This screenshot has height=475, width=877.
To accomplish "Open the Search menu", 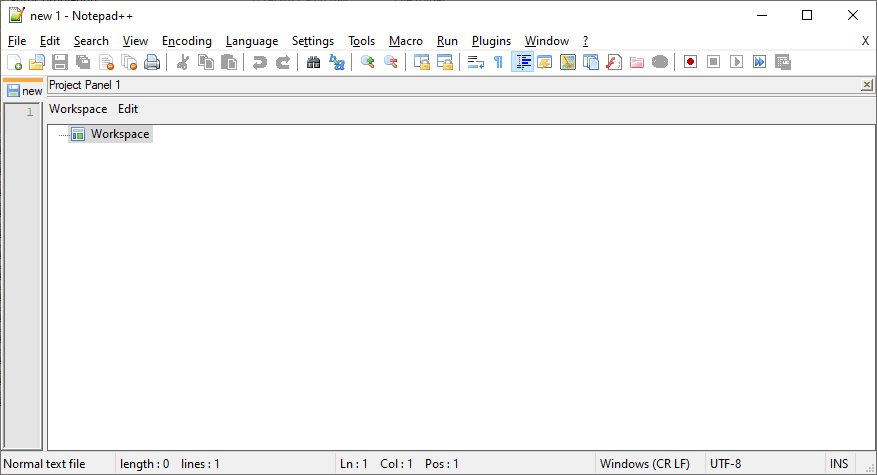I will (91, 41).
